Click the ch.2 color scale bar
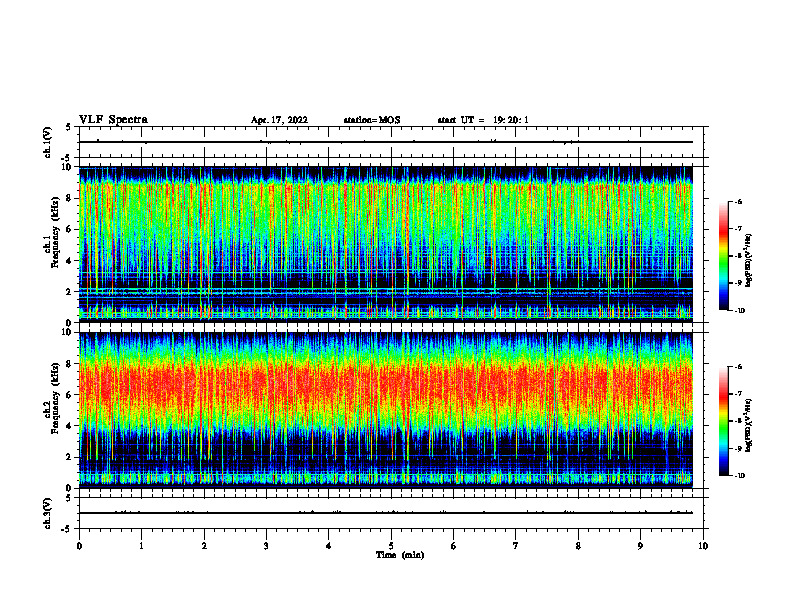This screenshot has width=792, height=612. (724, 421)
